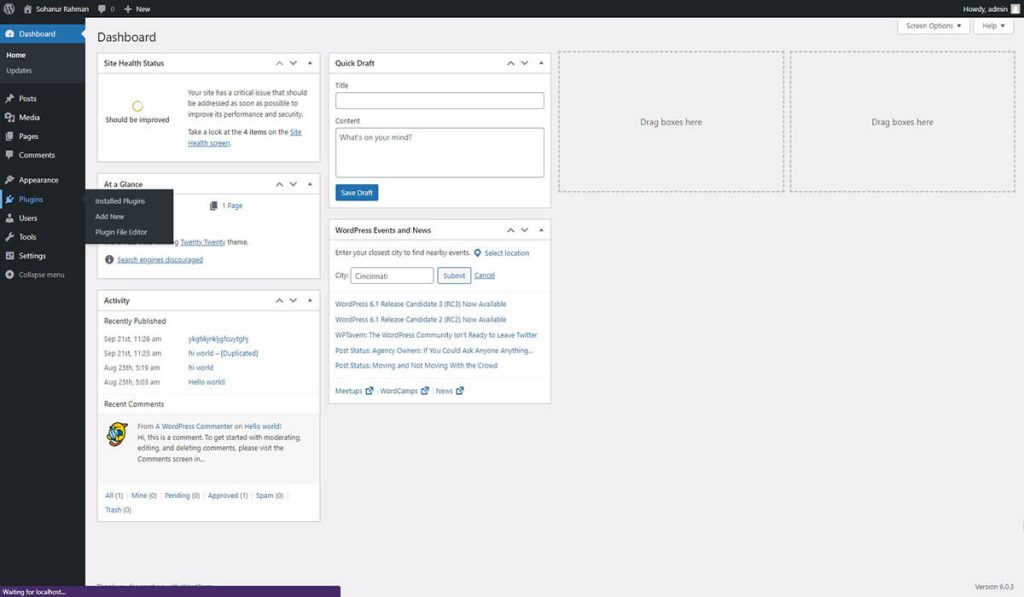Image resolution: width=1024 pixels, height=597 pixels.
Task: Focus the Quick Draft Title field
Action: pyautogui.click(x=440, y=101)
